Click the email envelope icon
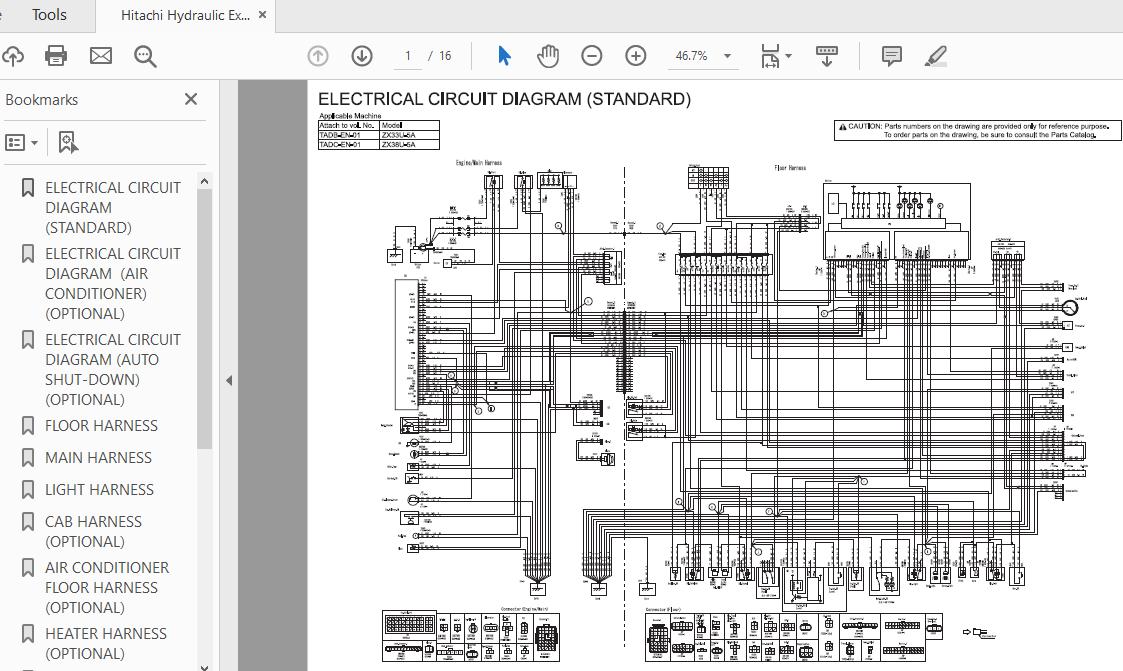 coord(101,56)
